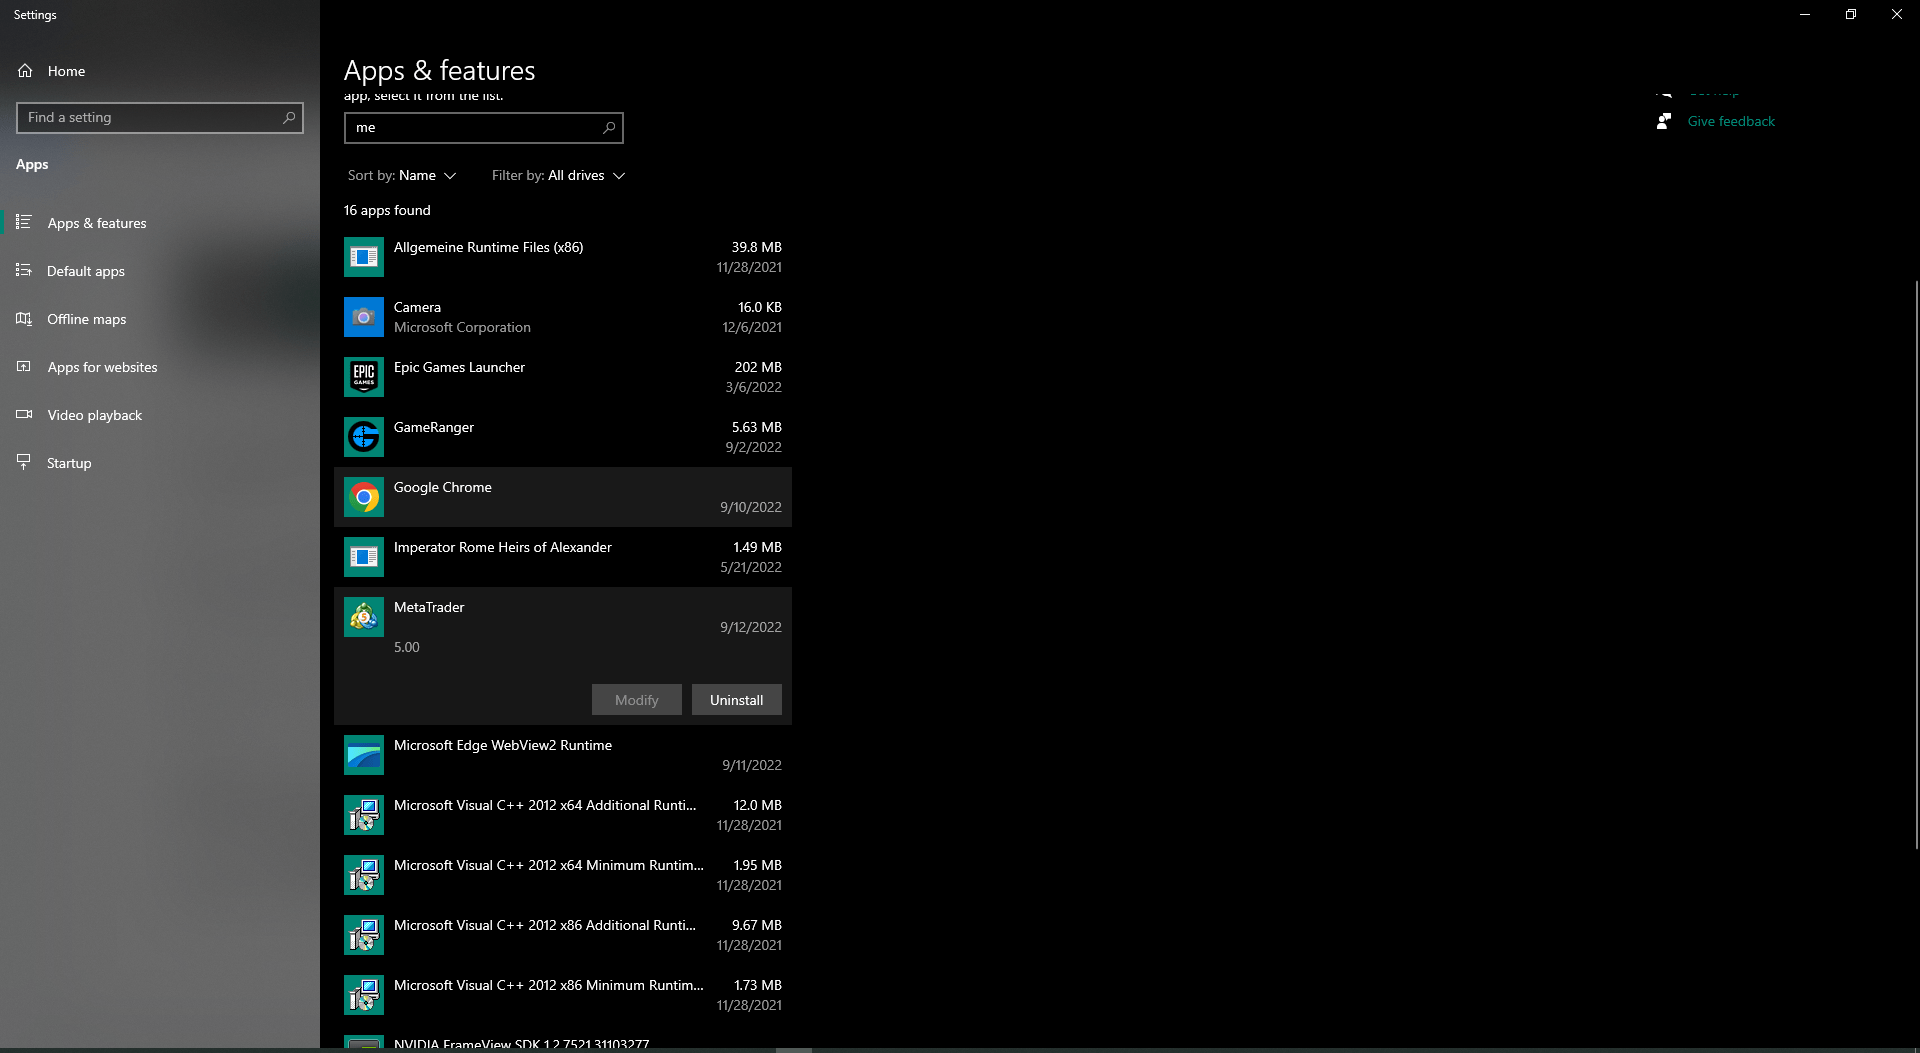
Task: Click the Home icon in sidebar
Action: click(25, 71)
